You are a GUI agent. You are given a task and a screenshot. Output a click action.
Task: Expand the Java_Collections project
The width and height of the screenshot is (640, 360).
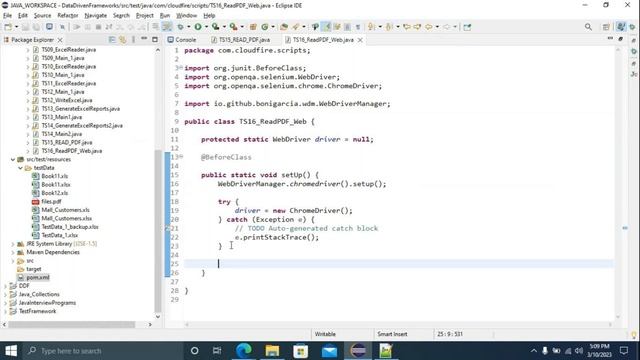[x=6, y=294]
